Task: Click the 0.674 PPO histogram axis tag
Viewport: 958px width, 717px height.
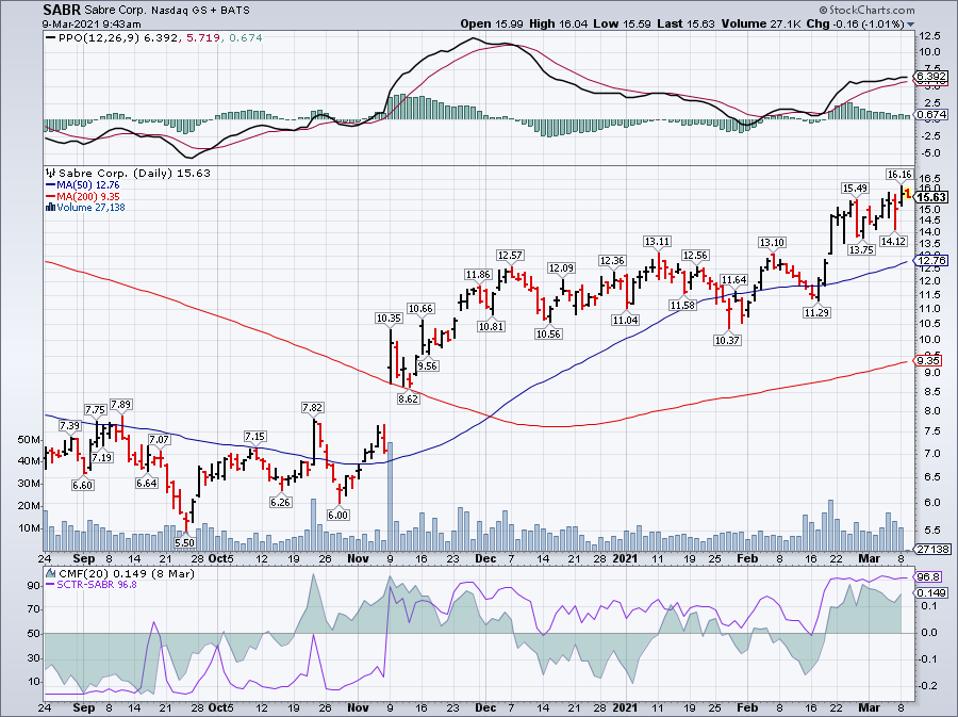Action: coord(932,115)
